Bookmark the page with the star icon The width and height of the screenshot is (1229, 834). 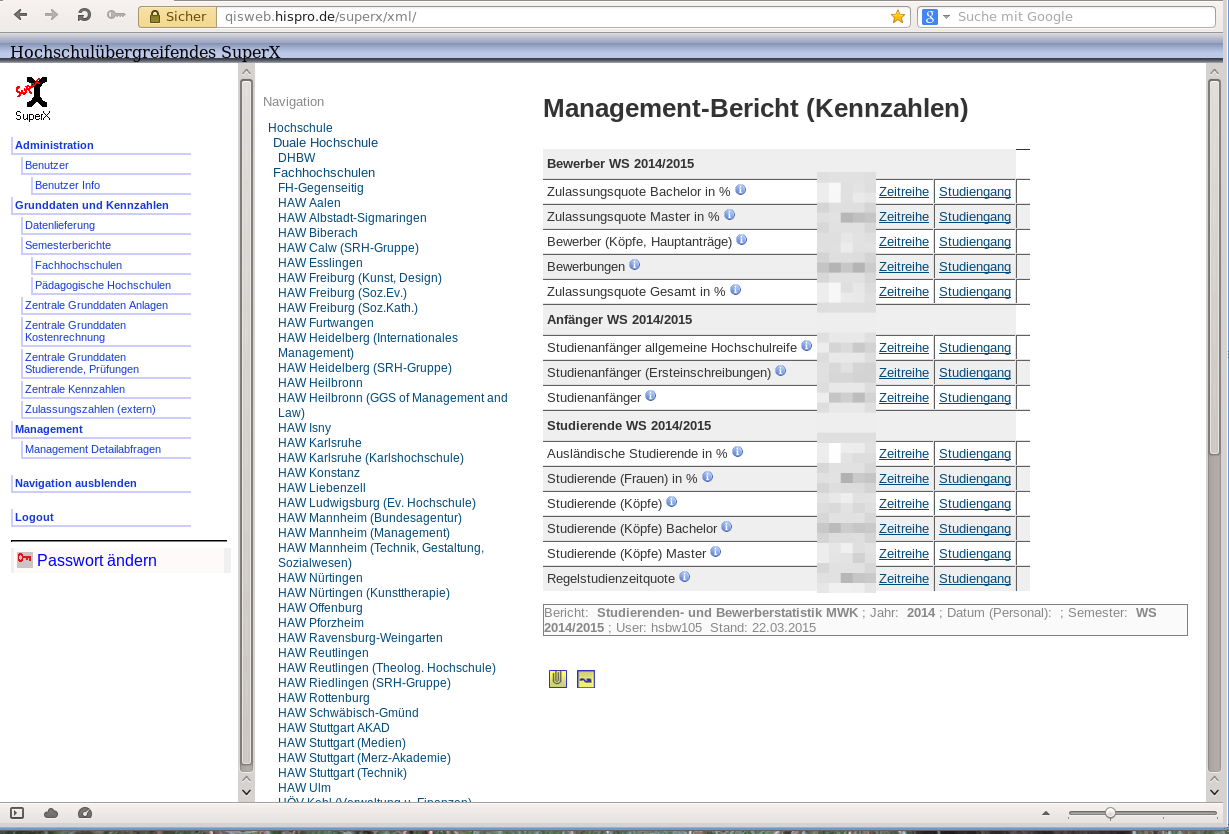click(897, 16)
